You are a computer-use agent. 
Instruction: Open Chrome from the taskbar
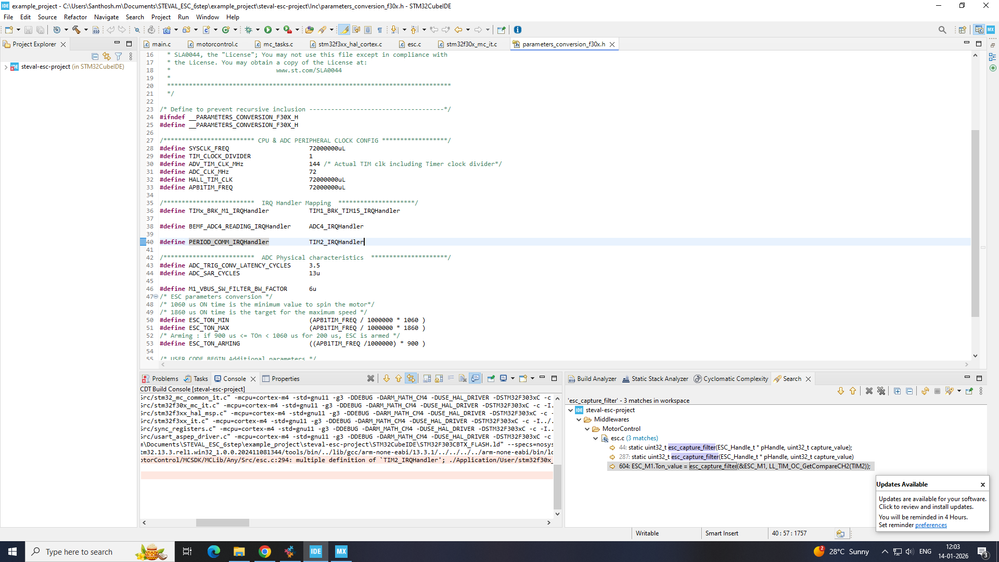coord(264,551)
